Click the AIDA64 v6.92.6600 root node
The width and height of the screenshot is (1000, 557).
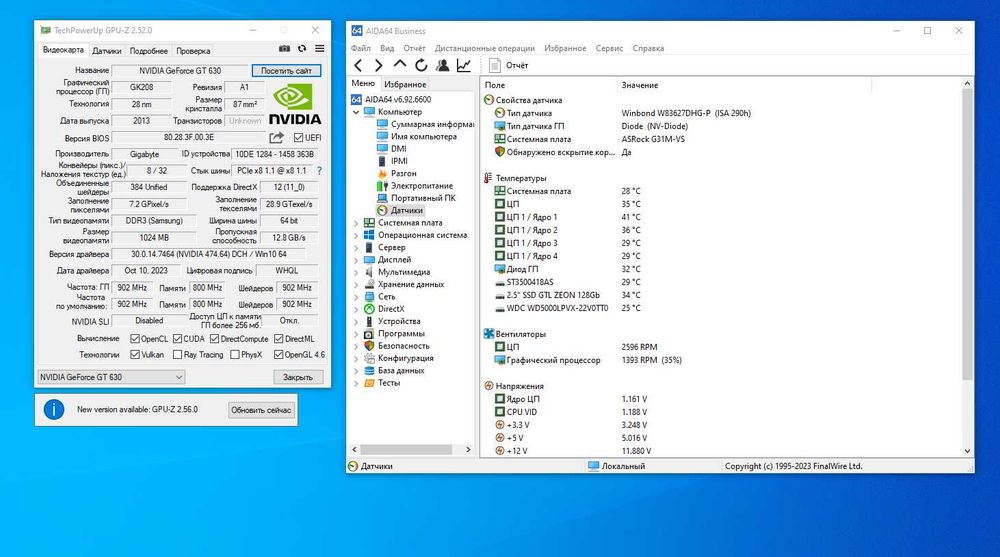391,100
